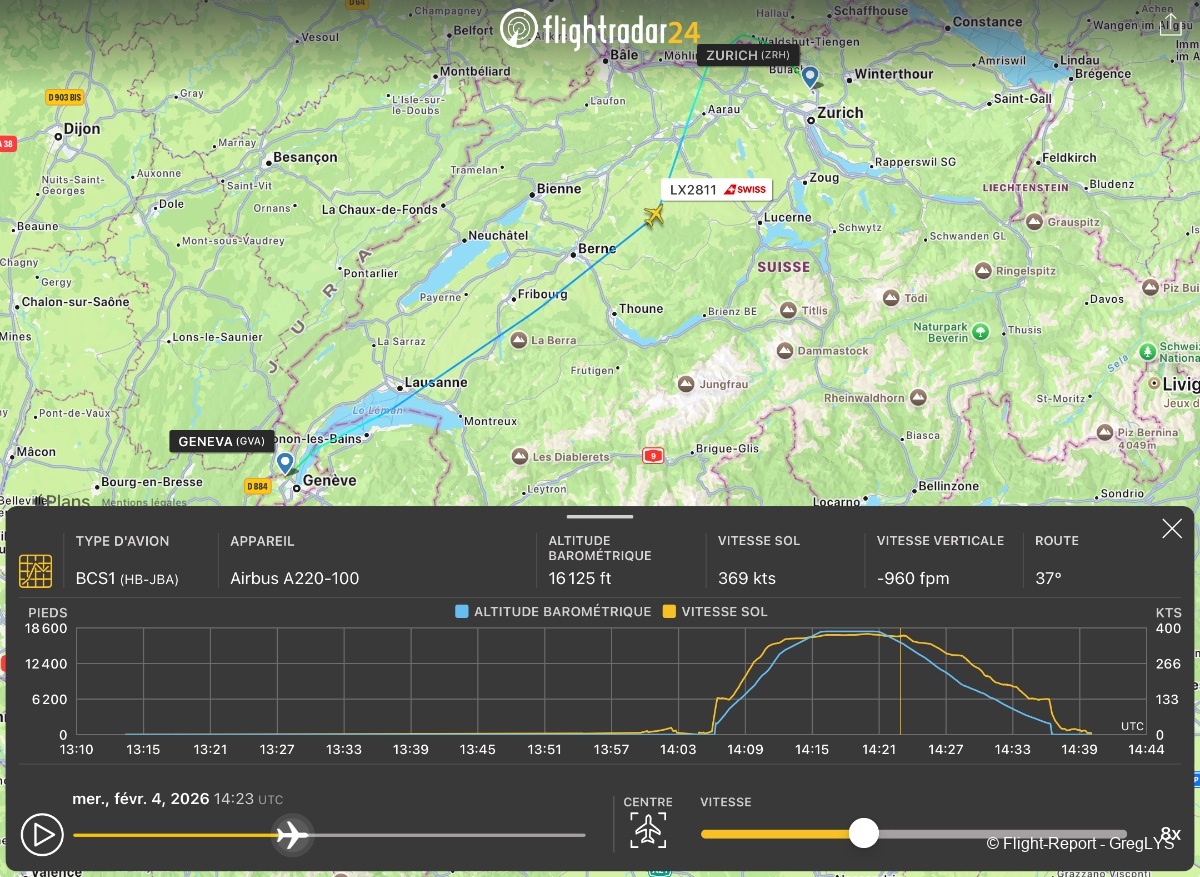This screenshot has height=877, width=1200.
Task: Select the Zurich airport pin marker
Action: 811,76
